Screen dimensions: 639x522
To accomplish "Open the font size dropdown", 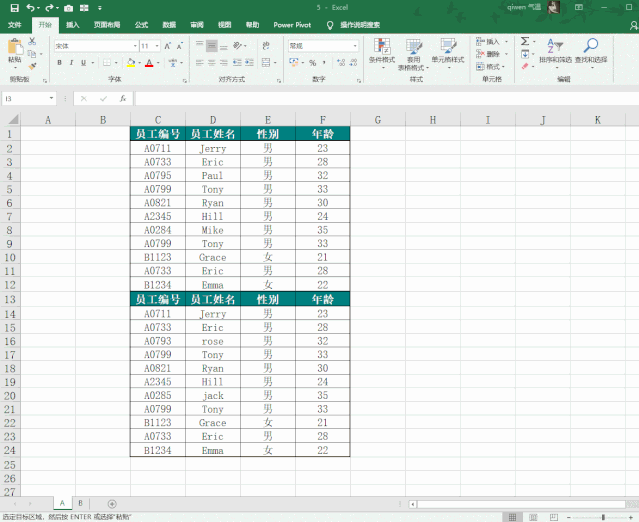I will point(157,46).
